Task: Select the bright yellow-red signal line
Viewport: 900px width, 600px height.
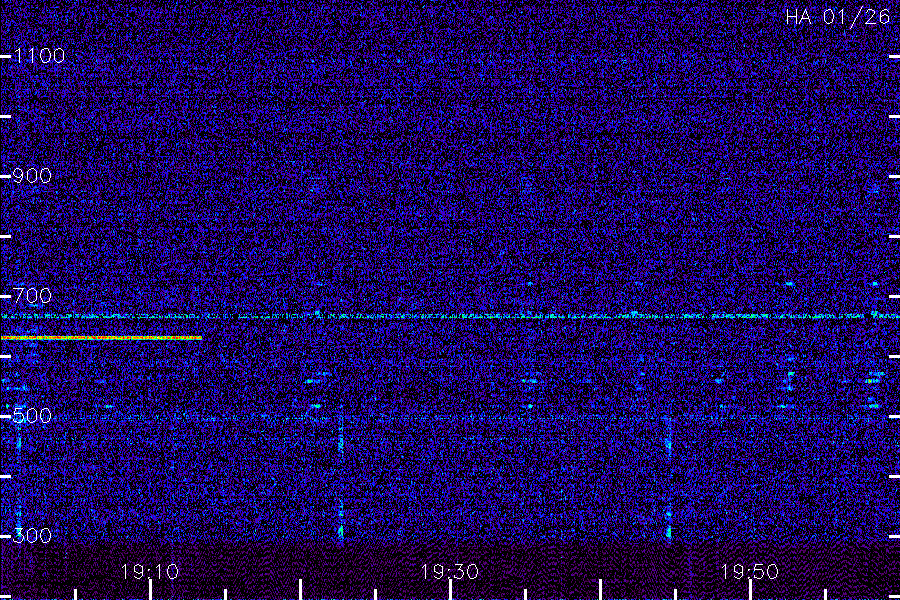Action: 102,338
